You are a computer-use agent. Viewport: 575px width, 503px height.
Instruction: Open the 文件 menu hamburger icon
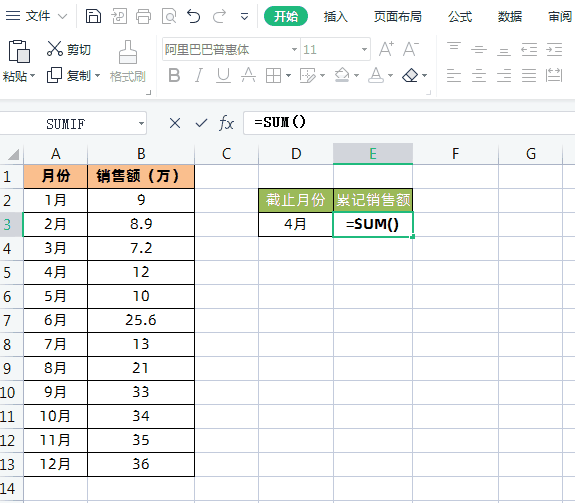tap(13, 16)
